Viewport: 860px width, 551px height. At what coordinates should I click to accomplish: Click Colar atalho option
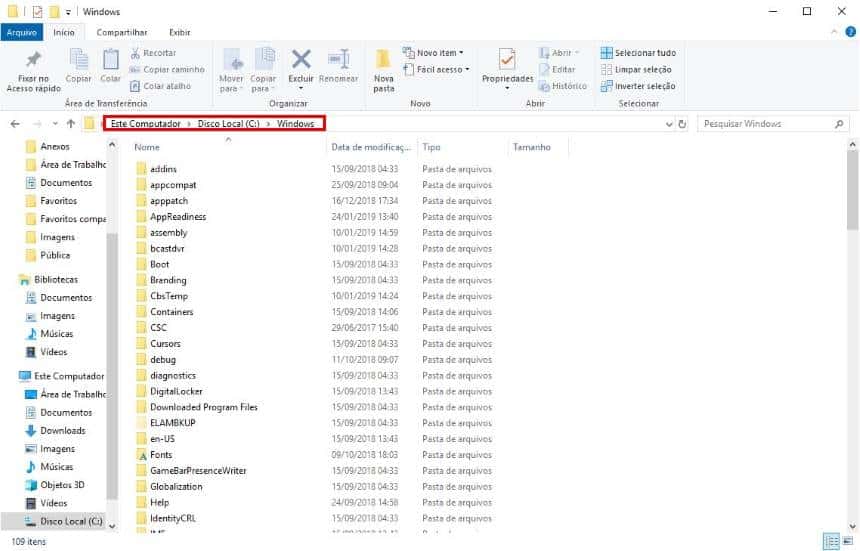tap(160, 86)
